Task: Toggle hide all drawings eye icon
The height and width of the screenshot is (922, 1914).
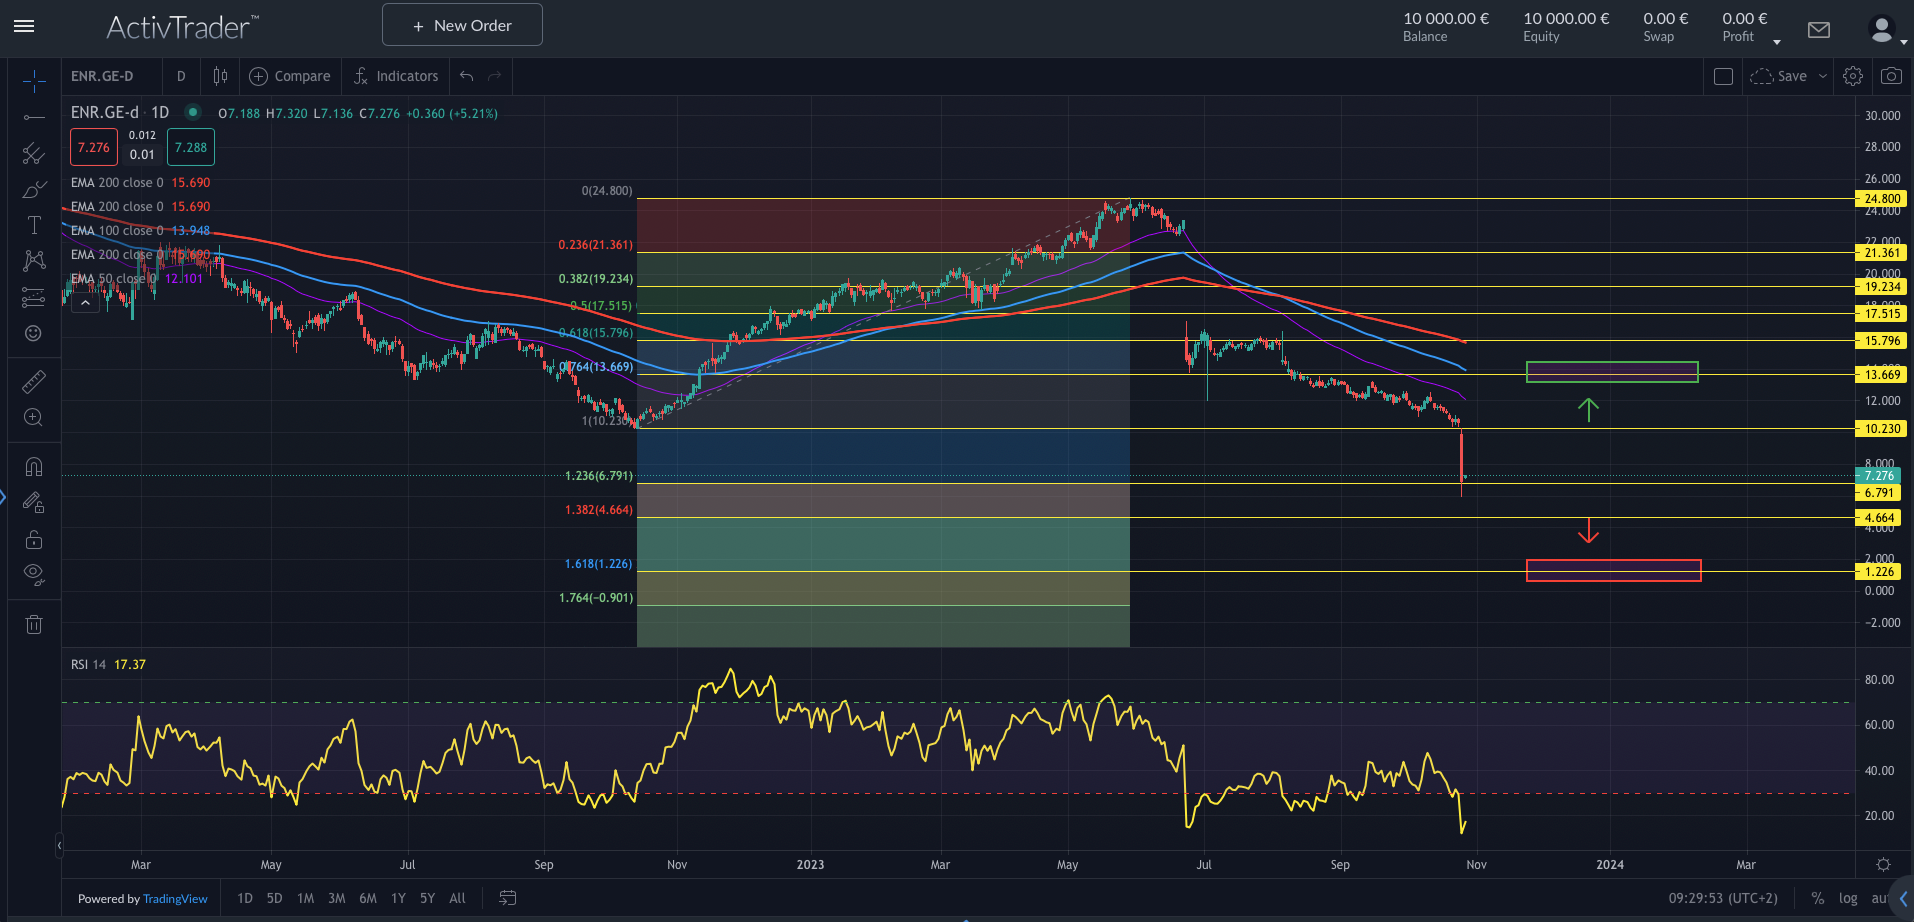Action: point(34,574)
